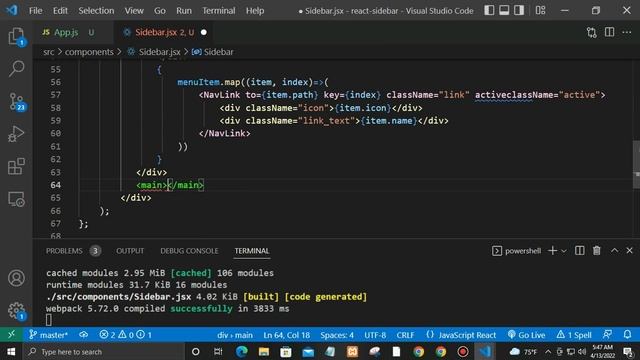Switch to the Output panel tab

(x=130, y=251)
